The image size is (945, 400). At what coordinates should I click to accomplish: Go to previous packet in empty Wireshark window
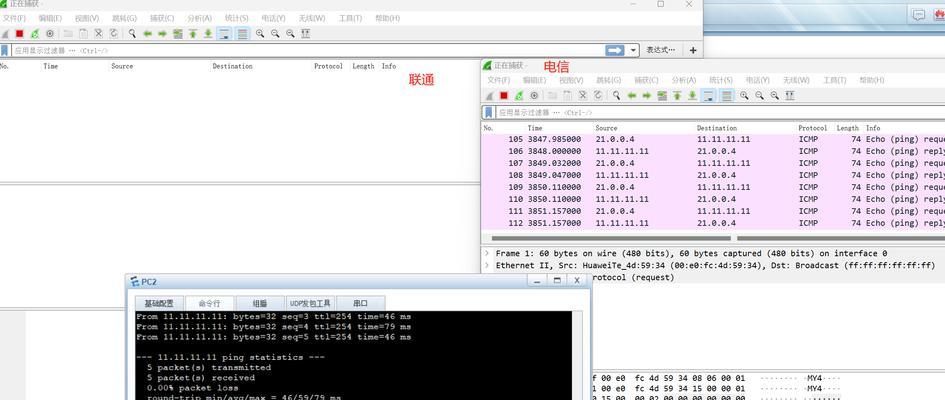tap(147, 34)
